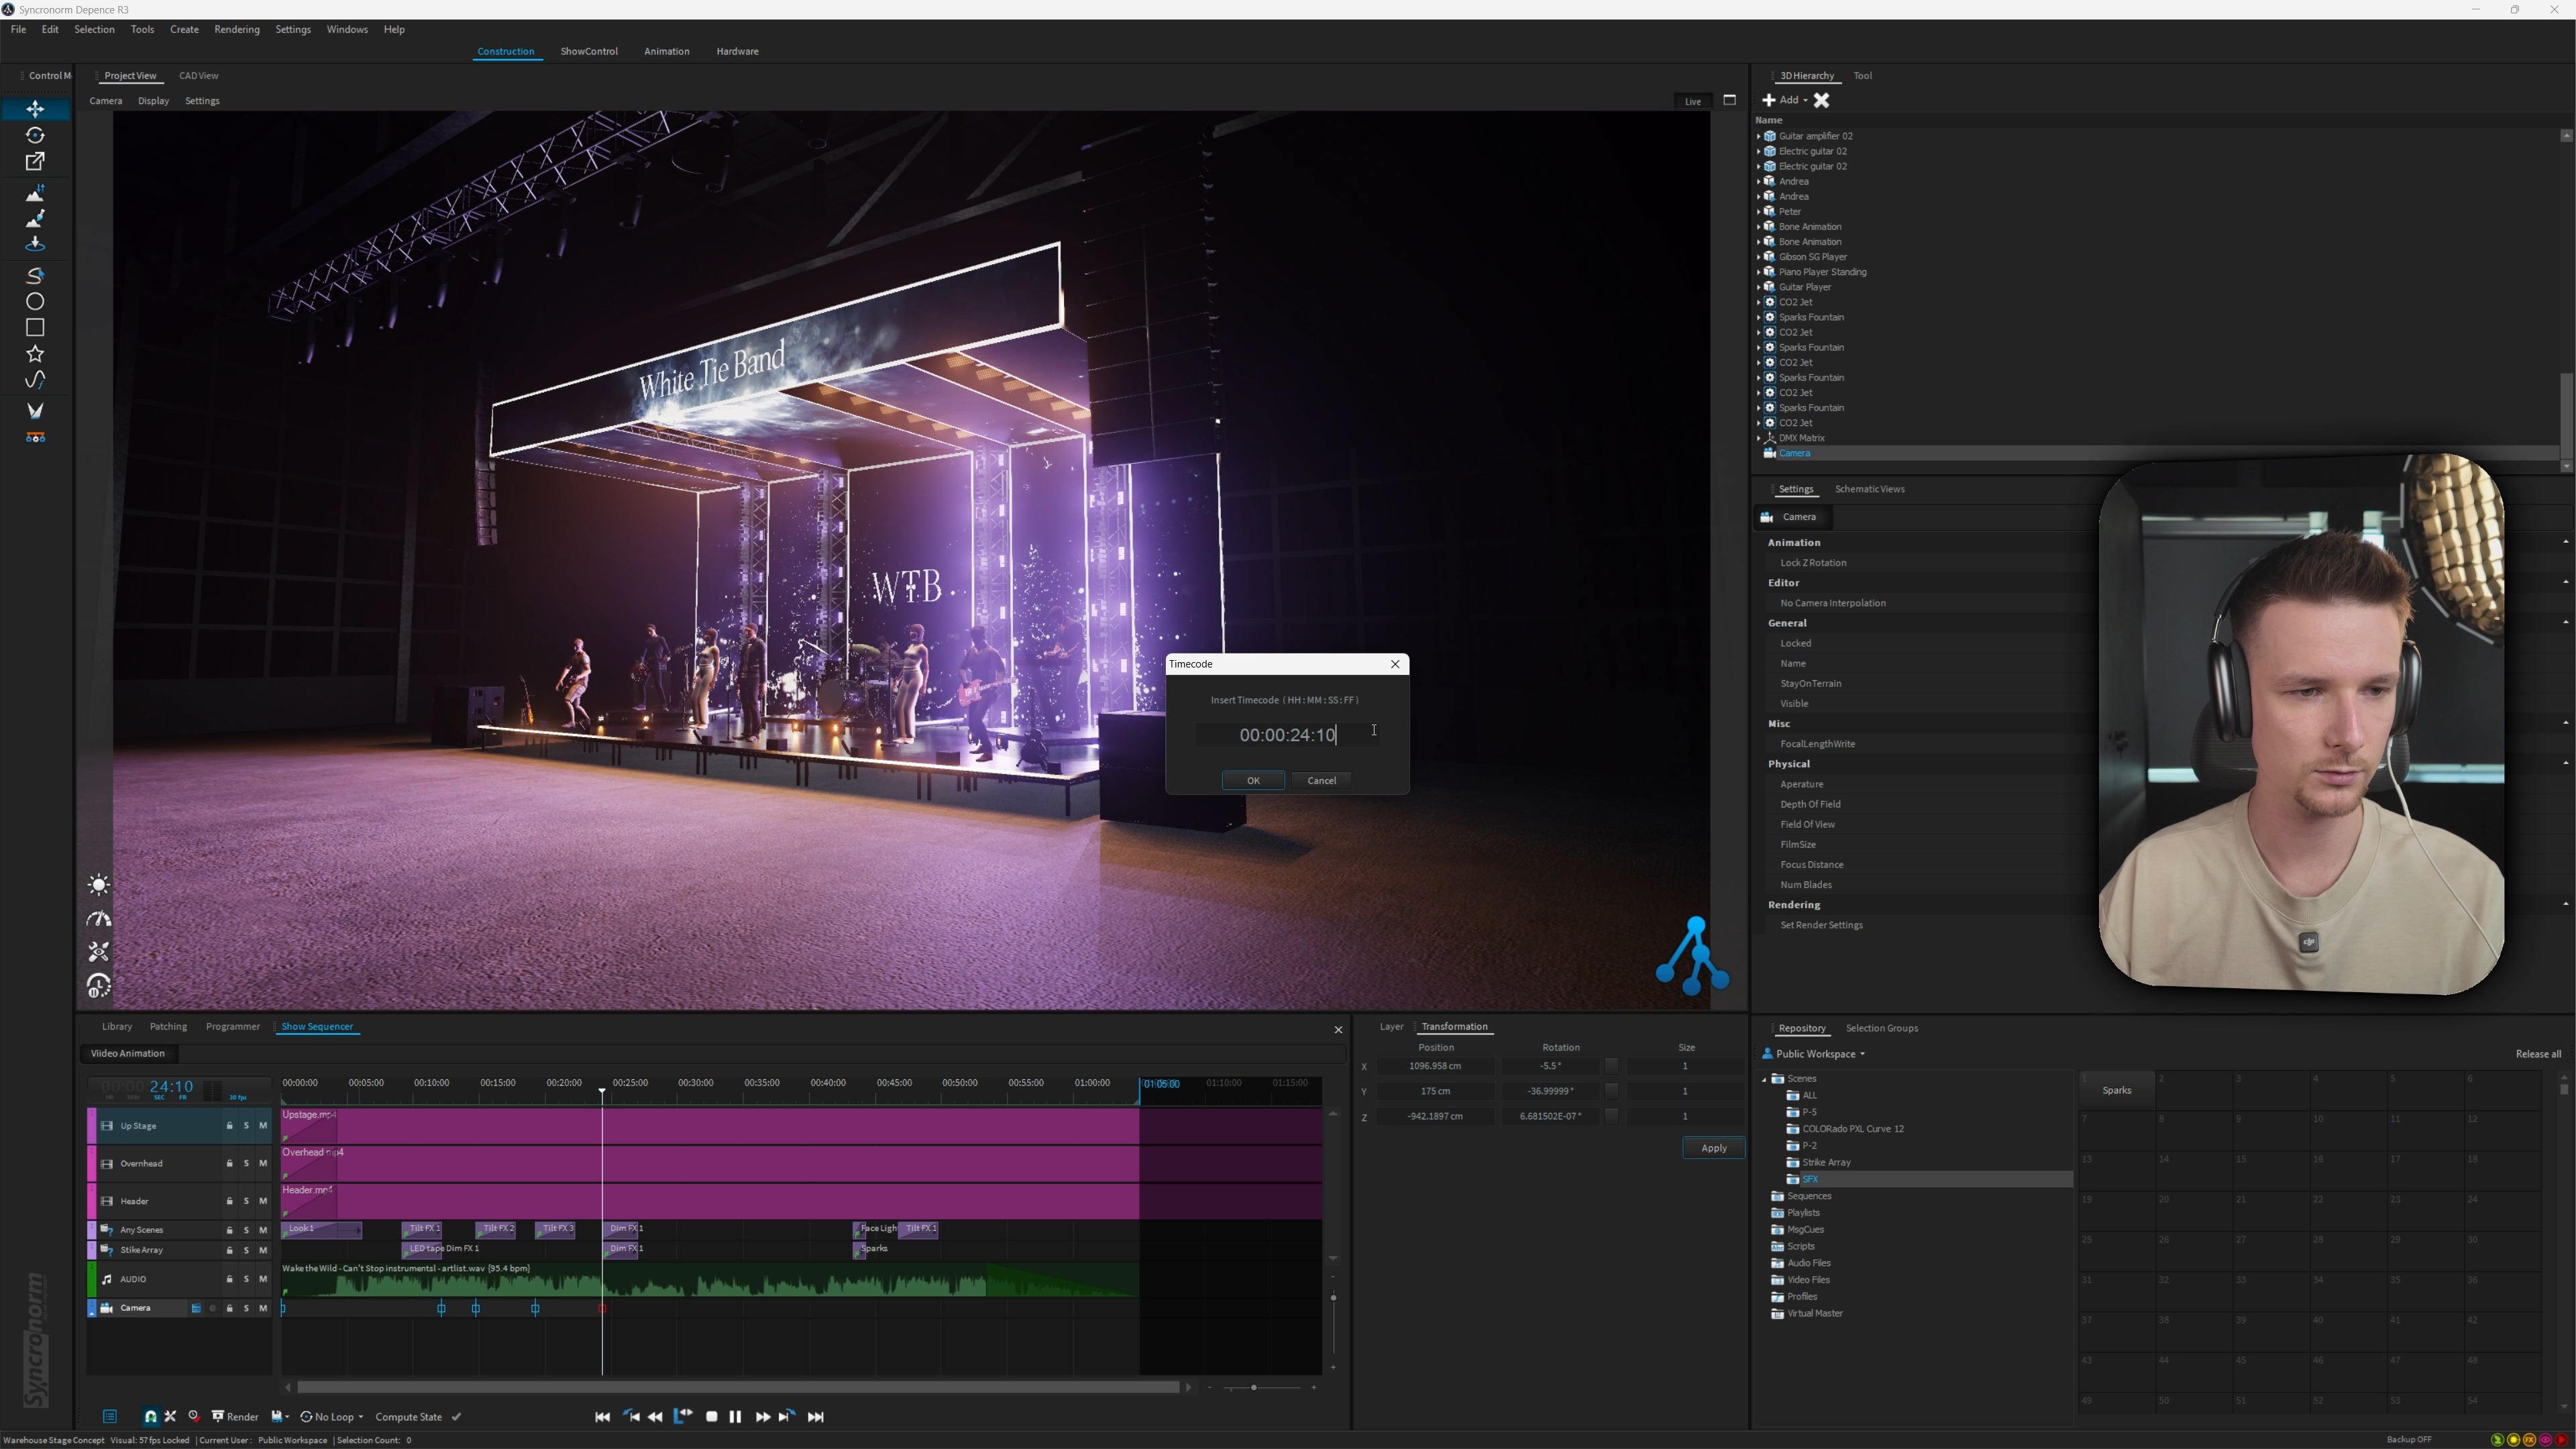Click the Pause playback button
2576x1449 pixels.
[x=735, y=1416]
